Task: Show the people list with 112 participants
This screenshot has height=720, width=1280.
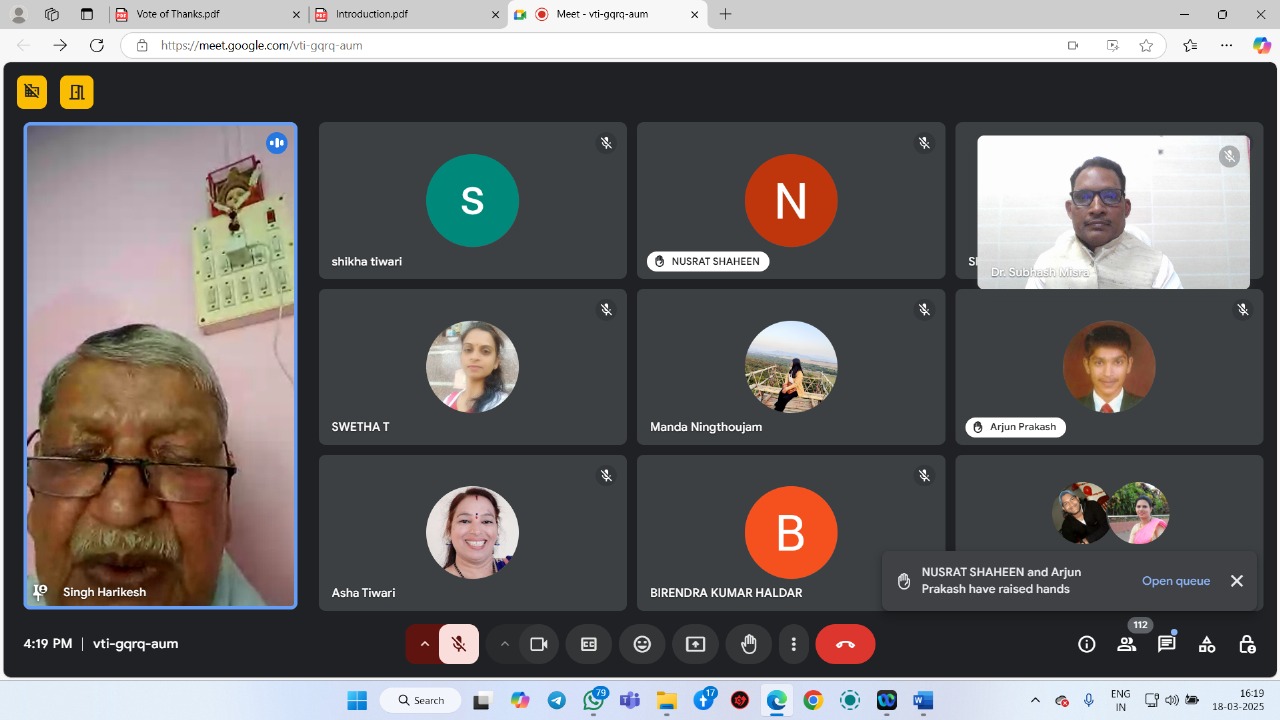Action: tap(1127, 645)
